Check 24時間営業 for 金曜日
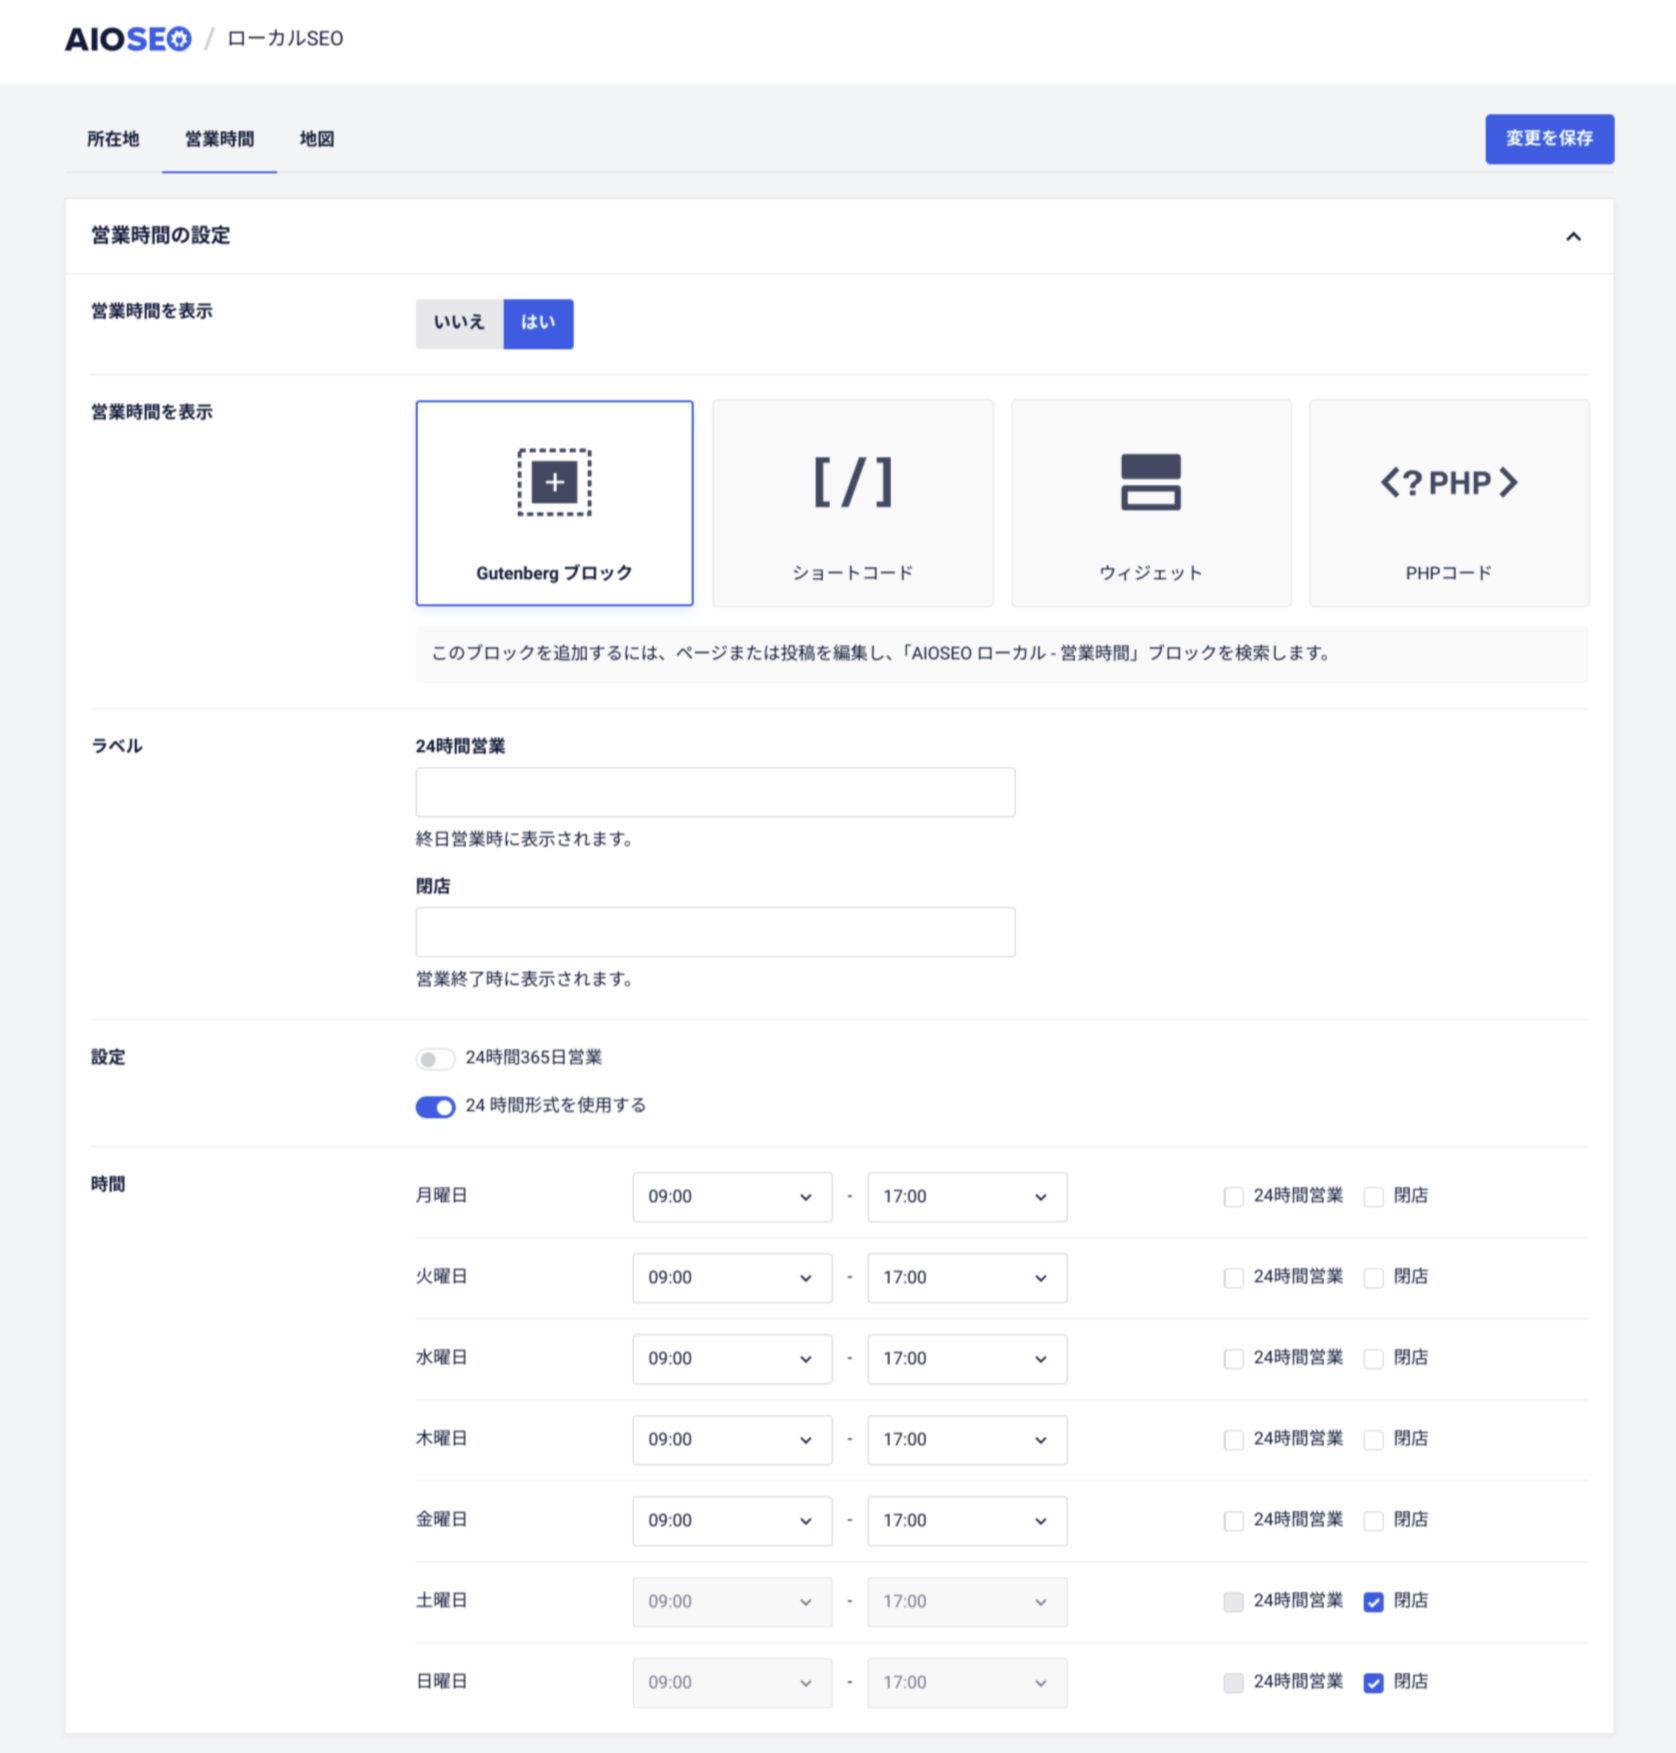Image resolution: width=1676 pixels, height=1753 pixels. coord(1234,1521)
